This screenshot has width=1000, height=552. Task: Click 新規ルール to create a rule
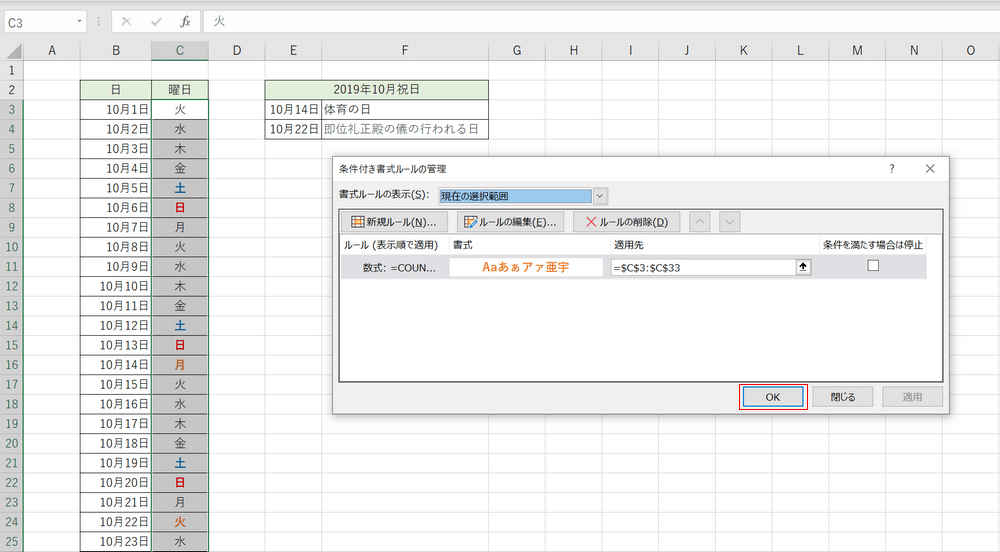pos(394,222)
